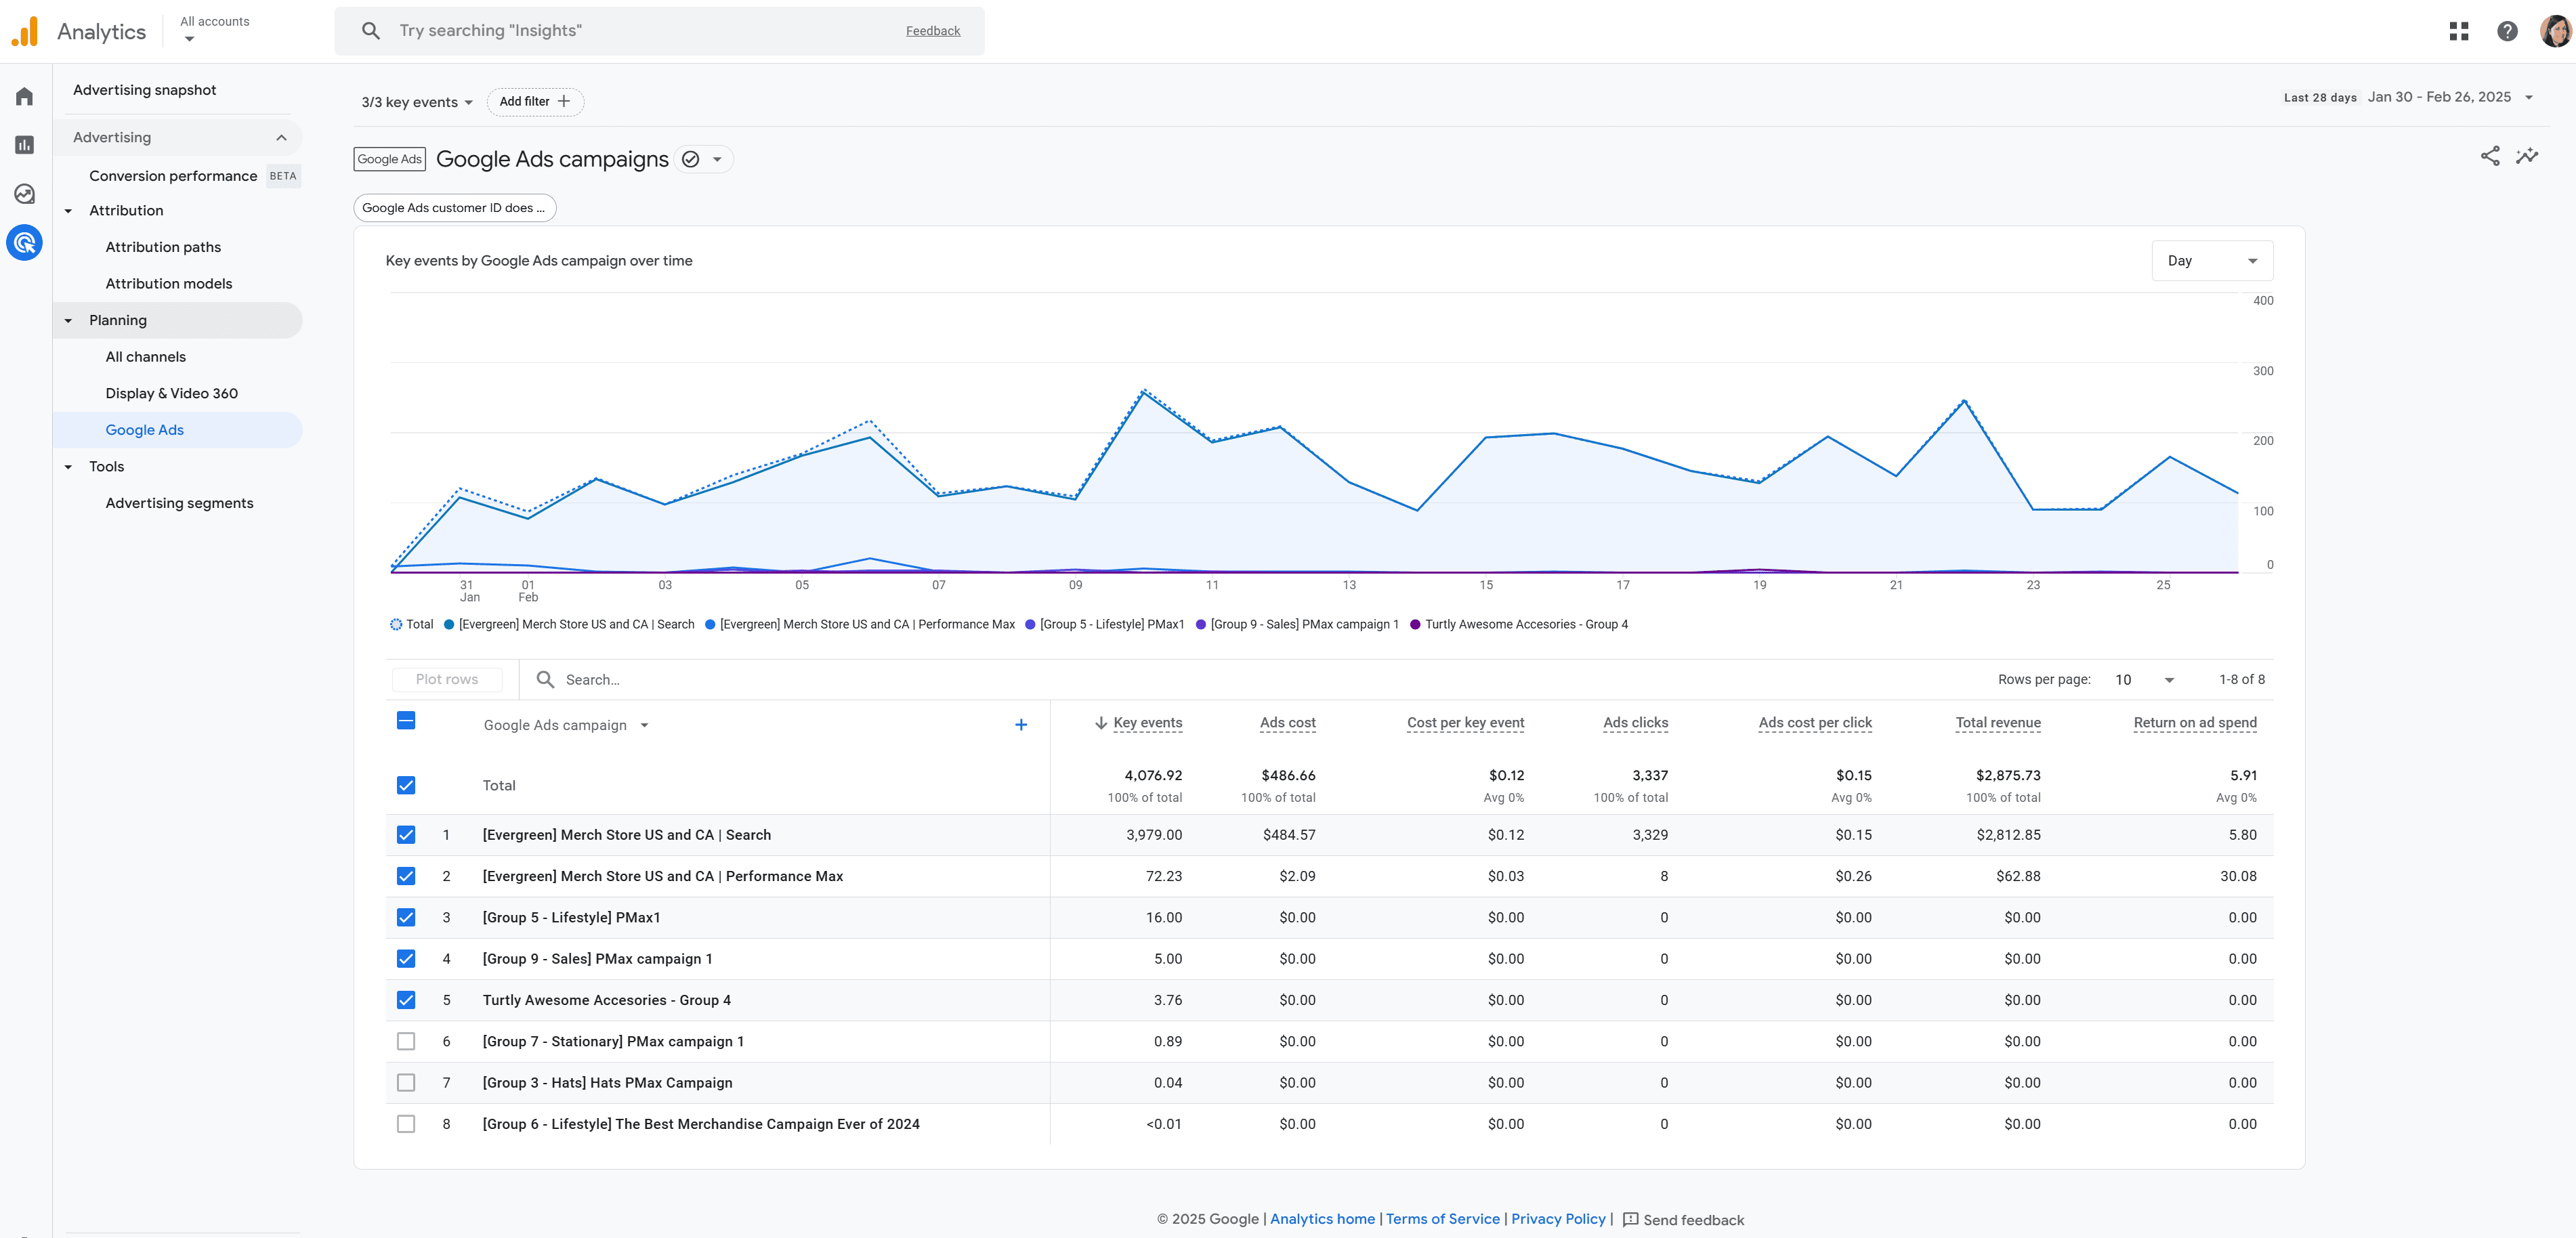Image resolution: width=2576 pixels, height=1238 pixels.
Task: Uncheck Merch Store Performance Max checkbox
Action: click(406, 876)
